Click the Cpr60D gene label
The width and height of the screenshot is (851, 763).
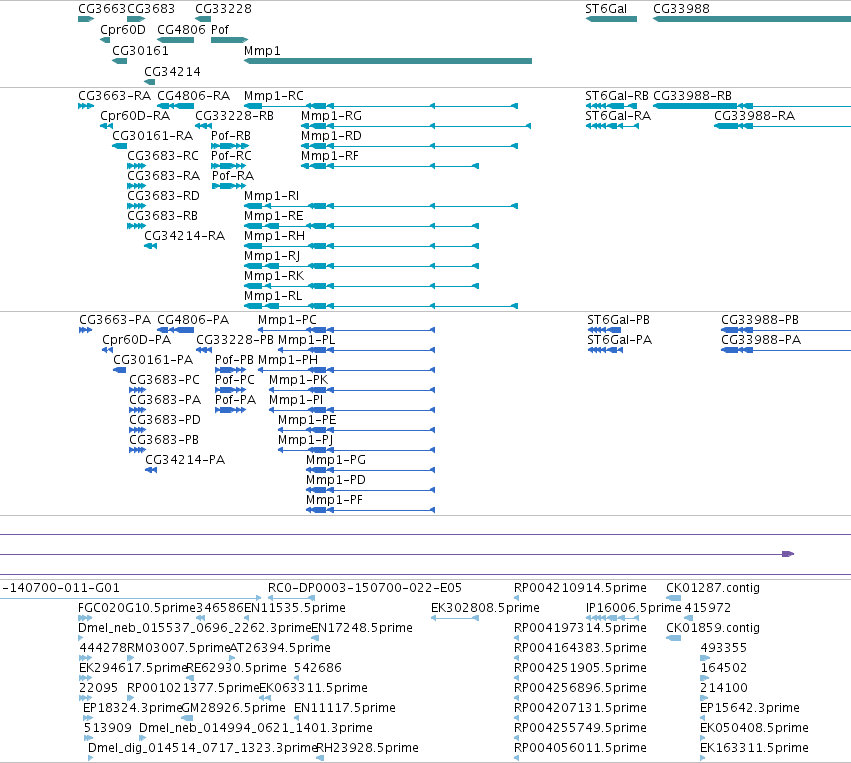(x=123, y=29)
